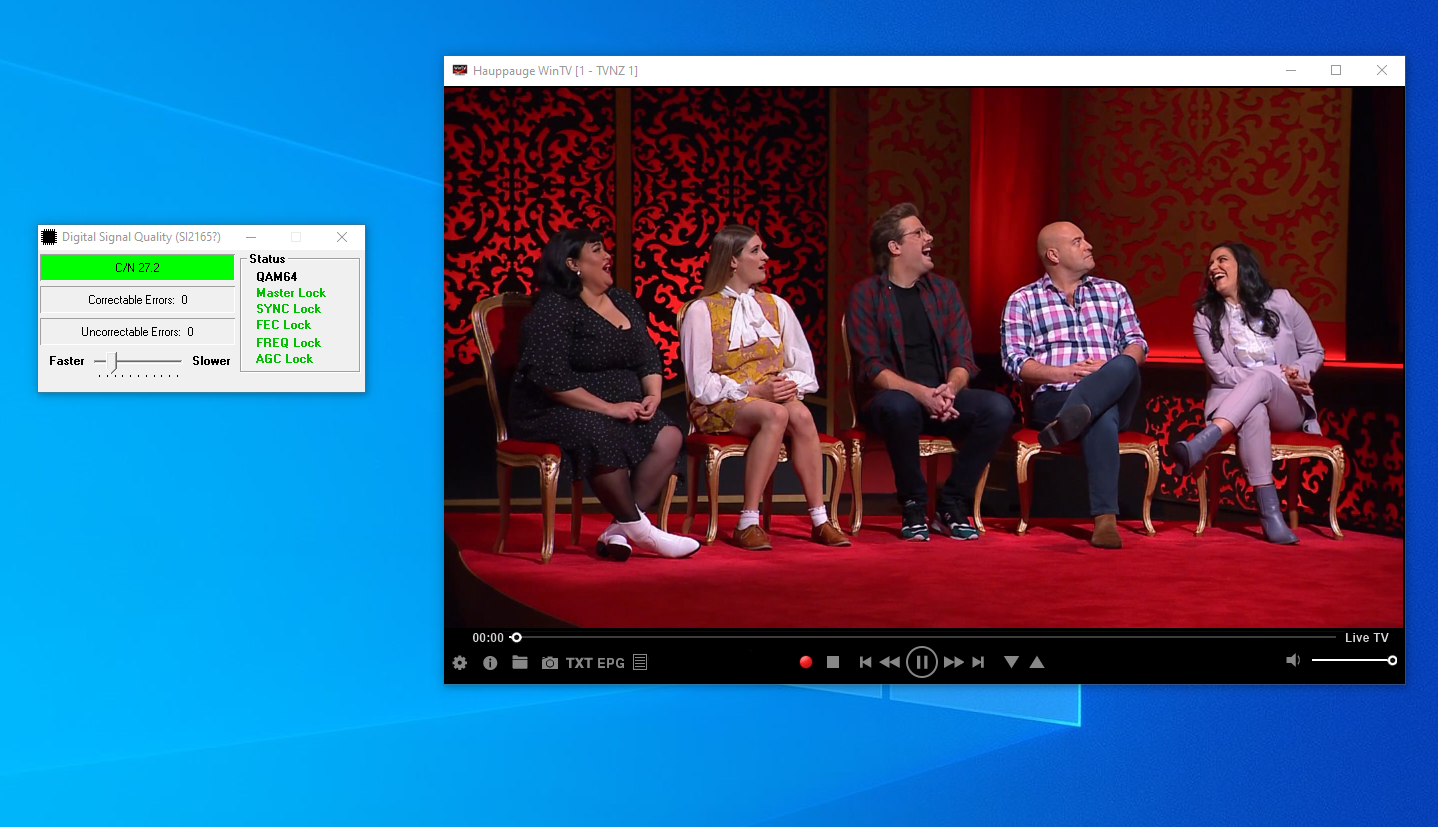Image resolution: width=1438 pixels, height=827 pixels.
Task: Start recording with red record button
Action: [806, 662]
